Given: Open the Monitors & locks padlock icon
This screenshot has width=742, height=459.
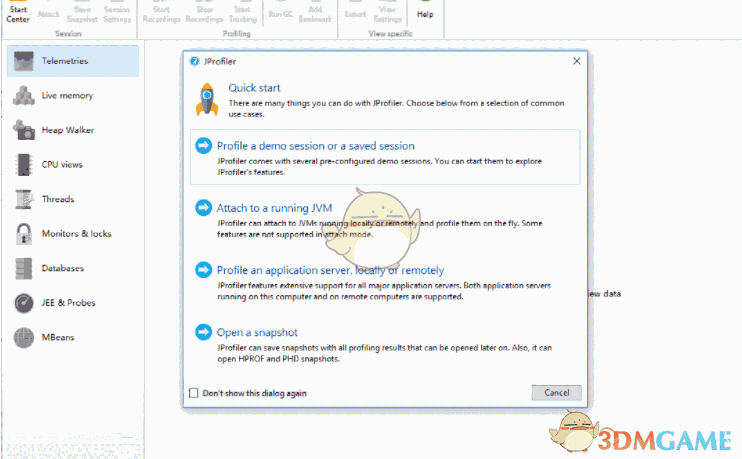Looking at the screenshot, I should (x=23, y=234).
